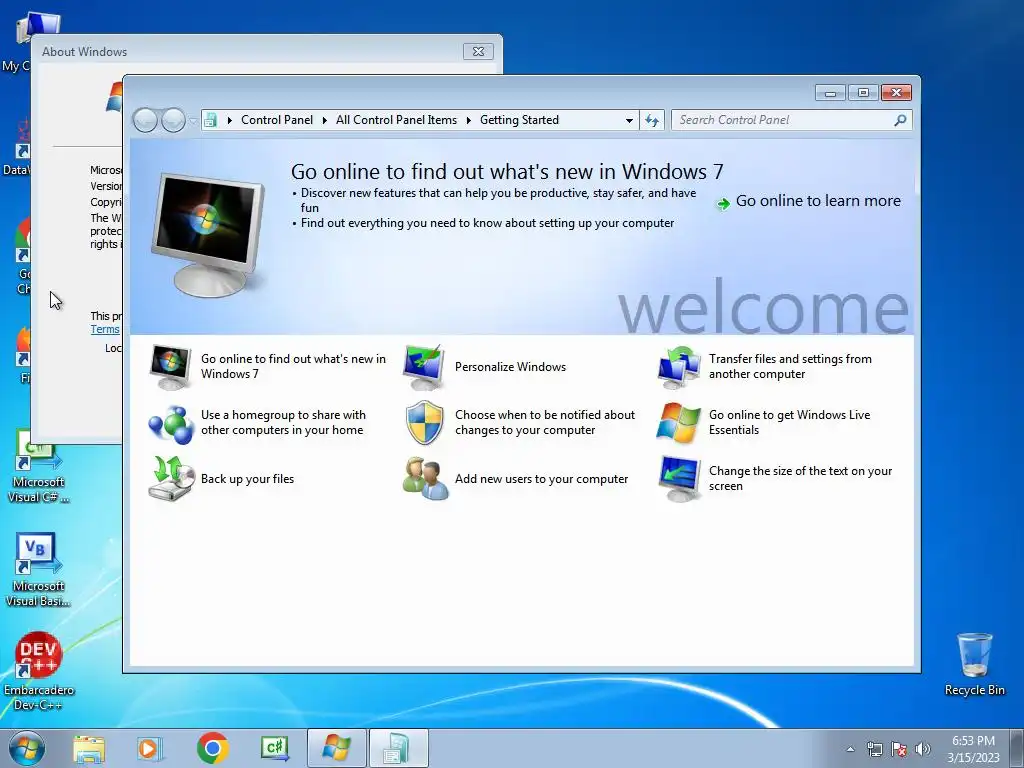Image resolution: width=1024 pixels, height=768 pixels.
Task: Expand arrow after All Control Panel Items
Action: (468, 120)
